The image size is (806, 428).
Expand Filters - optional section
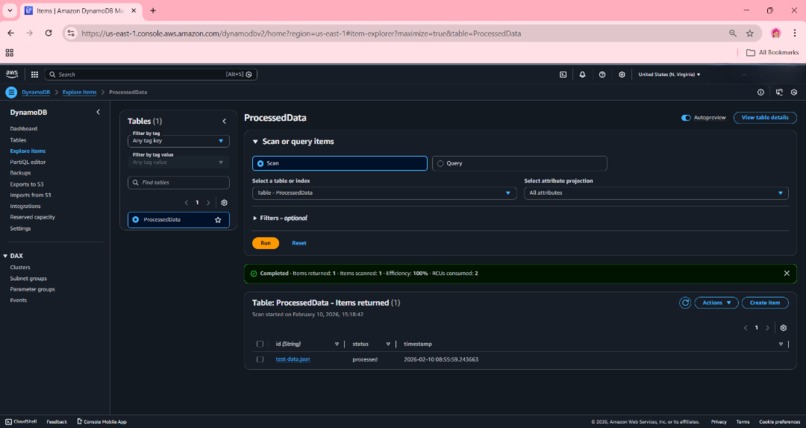pos(280,218)
